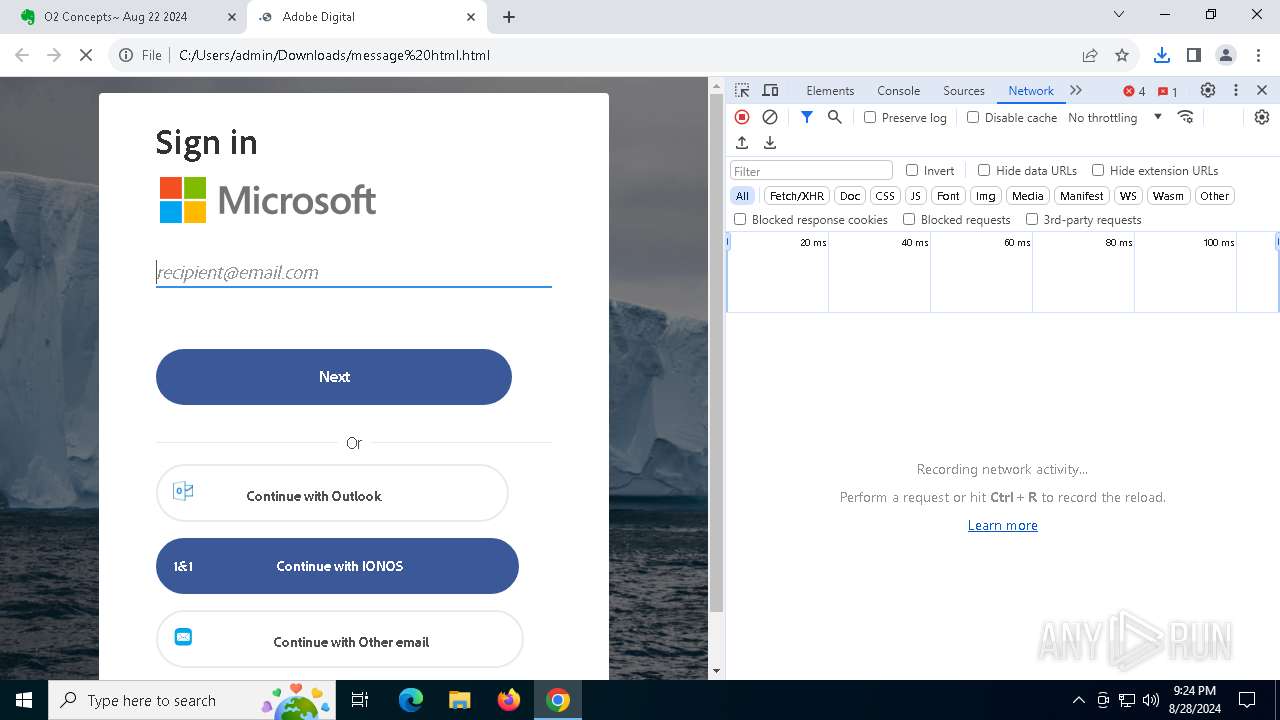
Task: Show hidden system tray icons
Action: (1078, 700)
